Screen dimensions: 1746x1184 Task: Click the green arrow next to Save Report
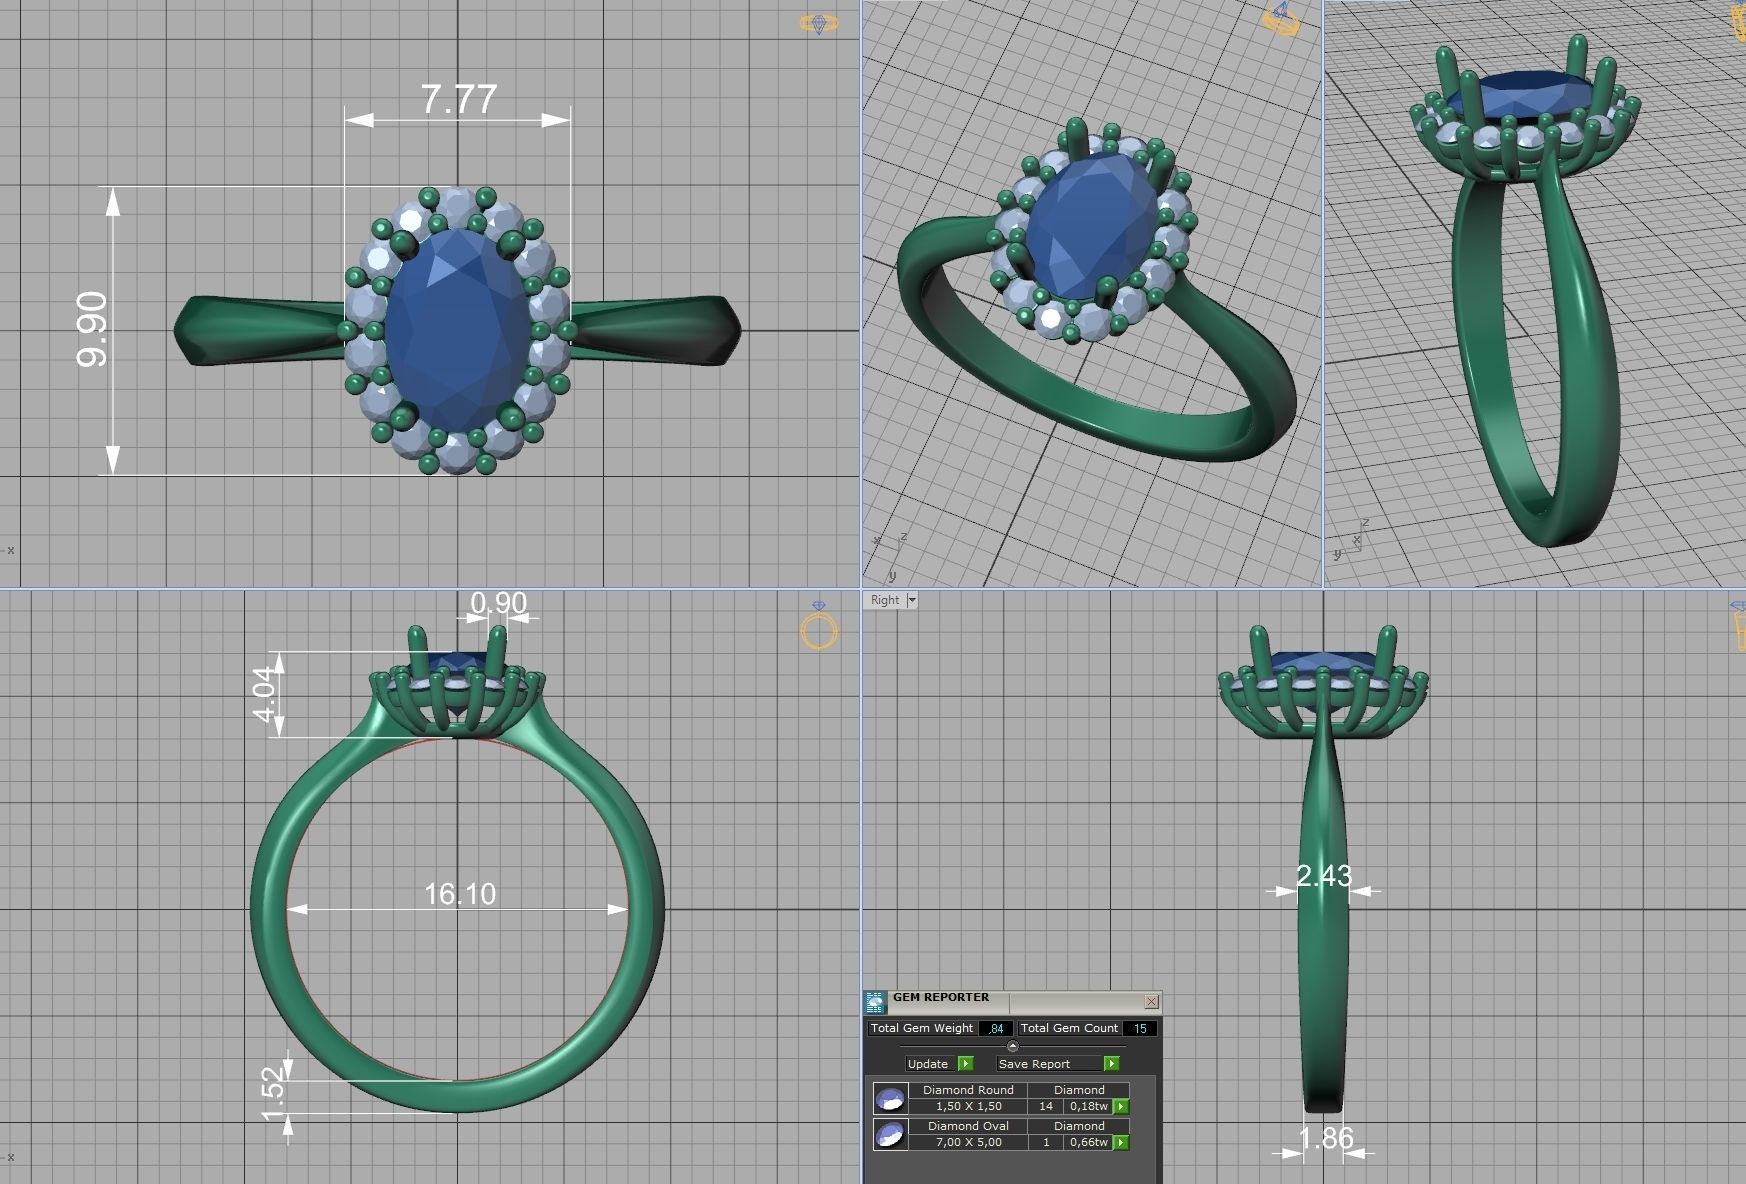click(x=1111, y=1063)
